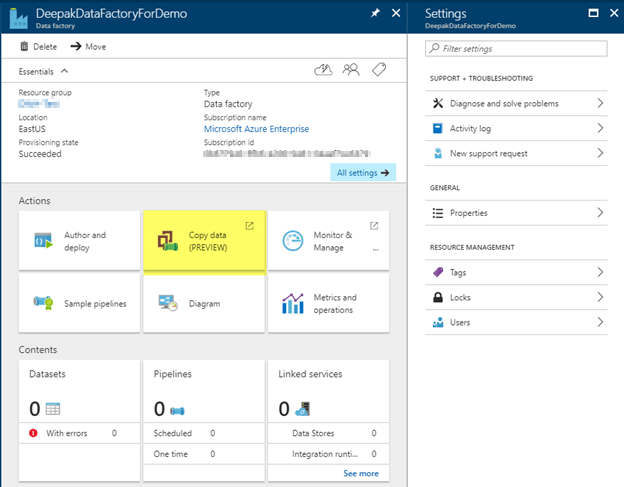The height and width of the screenshot is (487, 624).
Task: Click the Pipelines heading
Action: 172,374
